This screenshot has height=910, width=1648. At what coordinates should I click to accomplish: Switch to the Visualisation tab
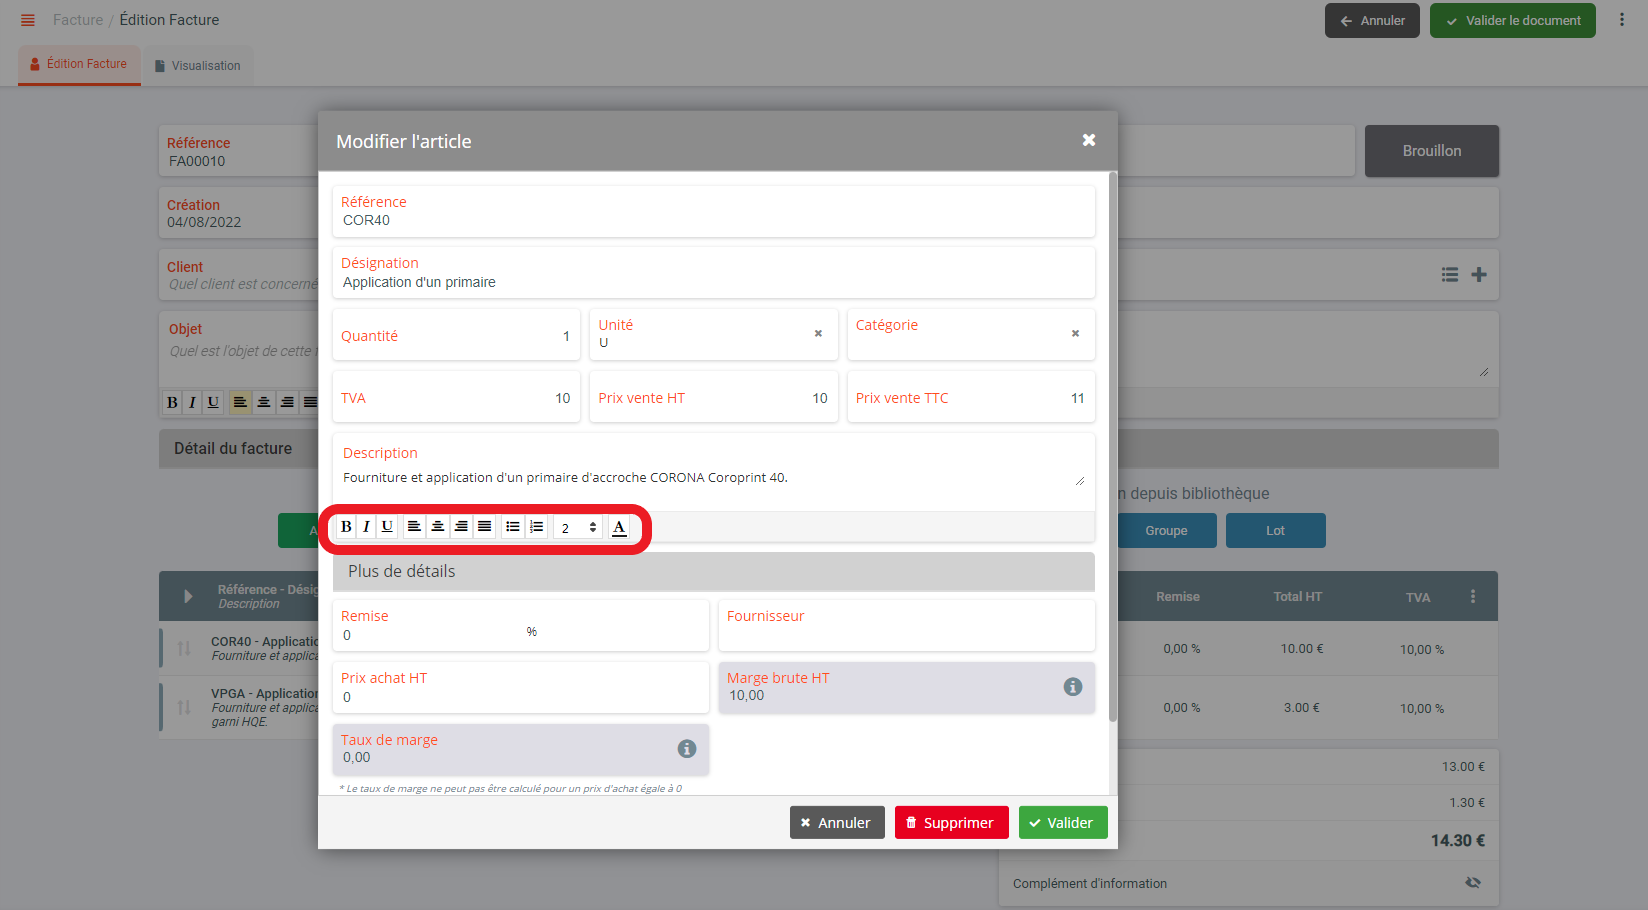[197, 66]
